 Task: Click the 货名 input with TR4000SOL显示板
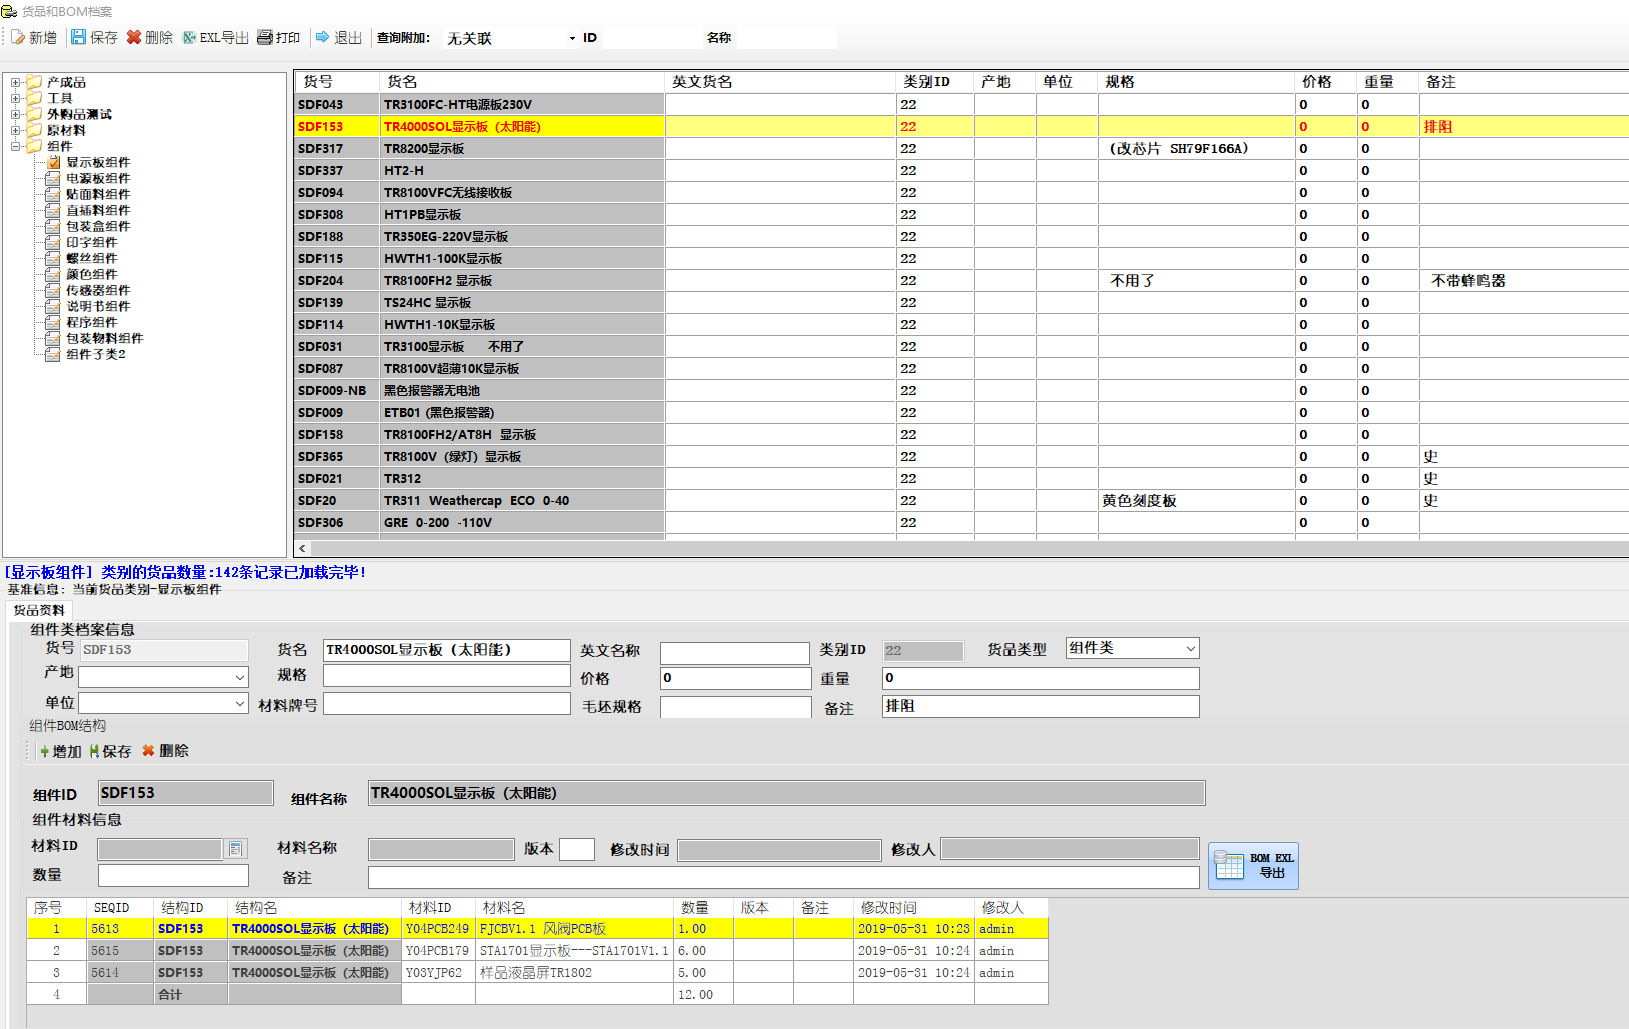click(446, 650)
